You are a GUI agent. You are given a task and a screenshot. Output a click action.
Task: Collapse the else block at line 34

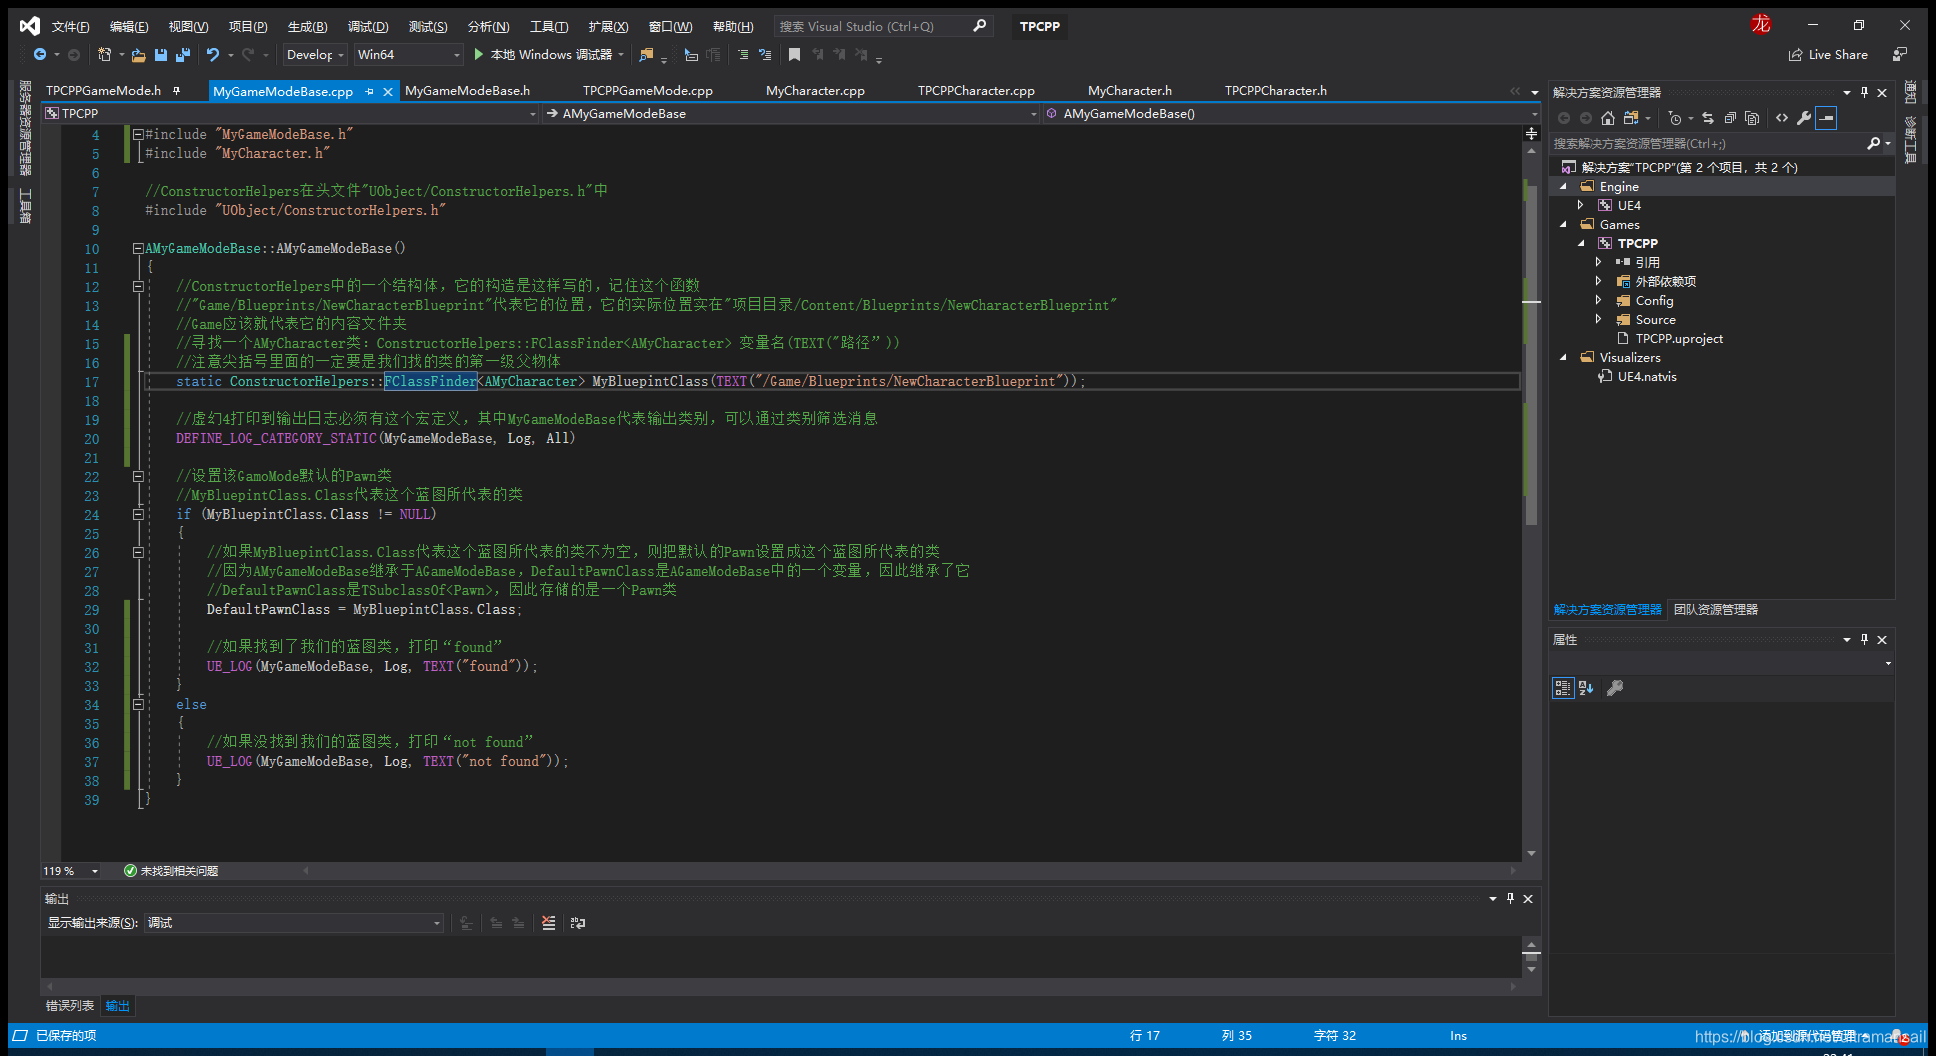(138, 704)
